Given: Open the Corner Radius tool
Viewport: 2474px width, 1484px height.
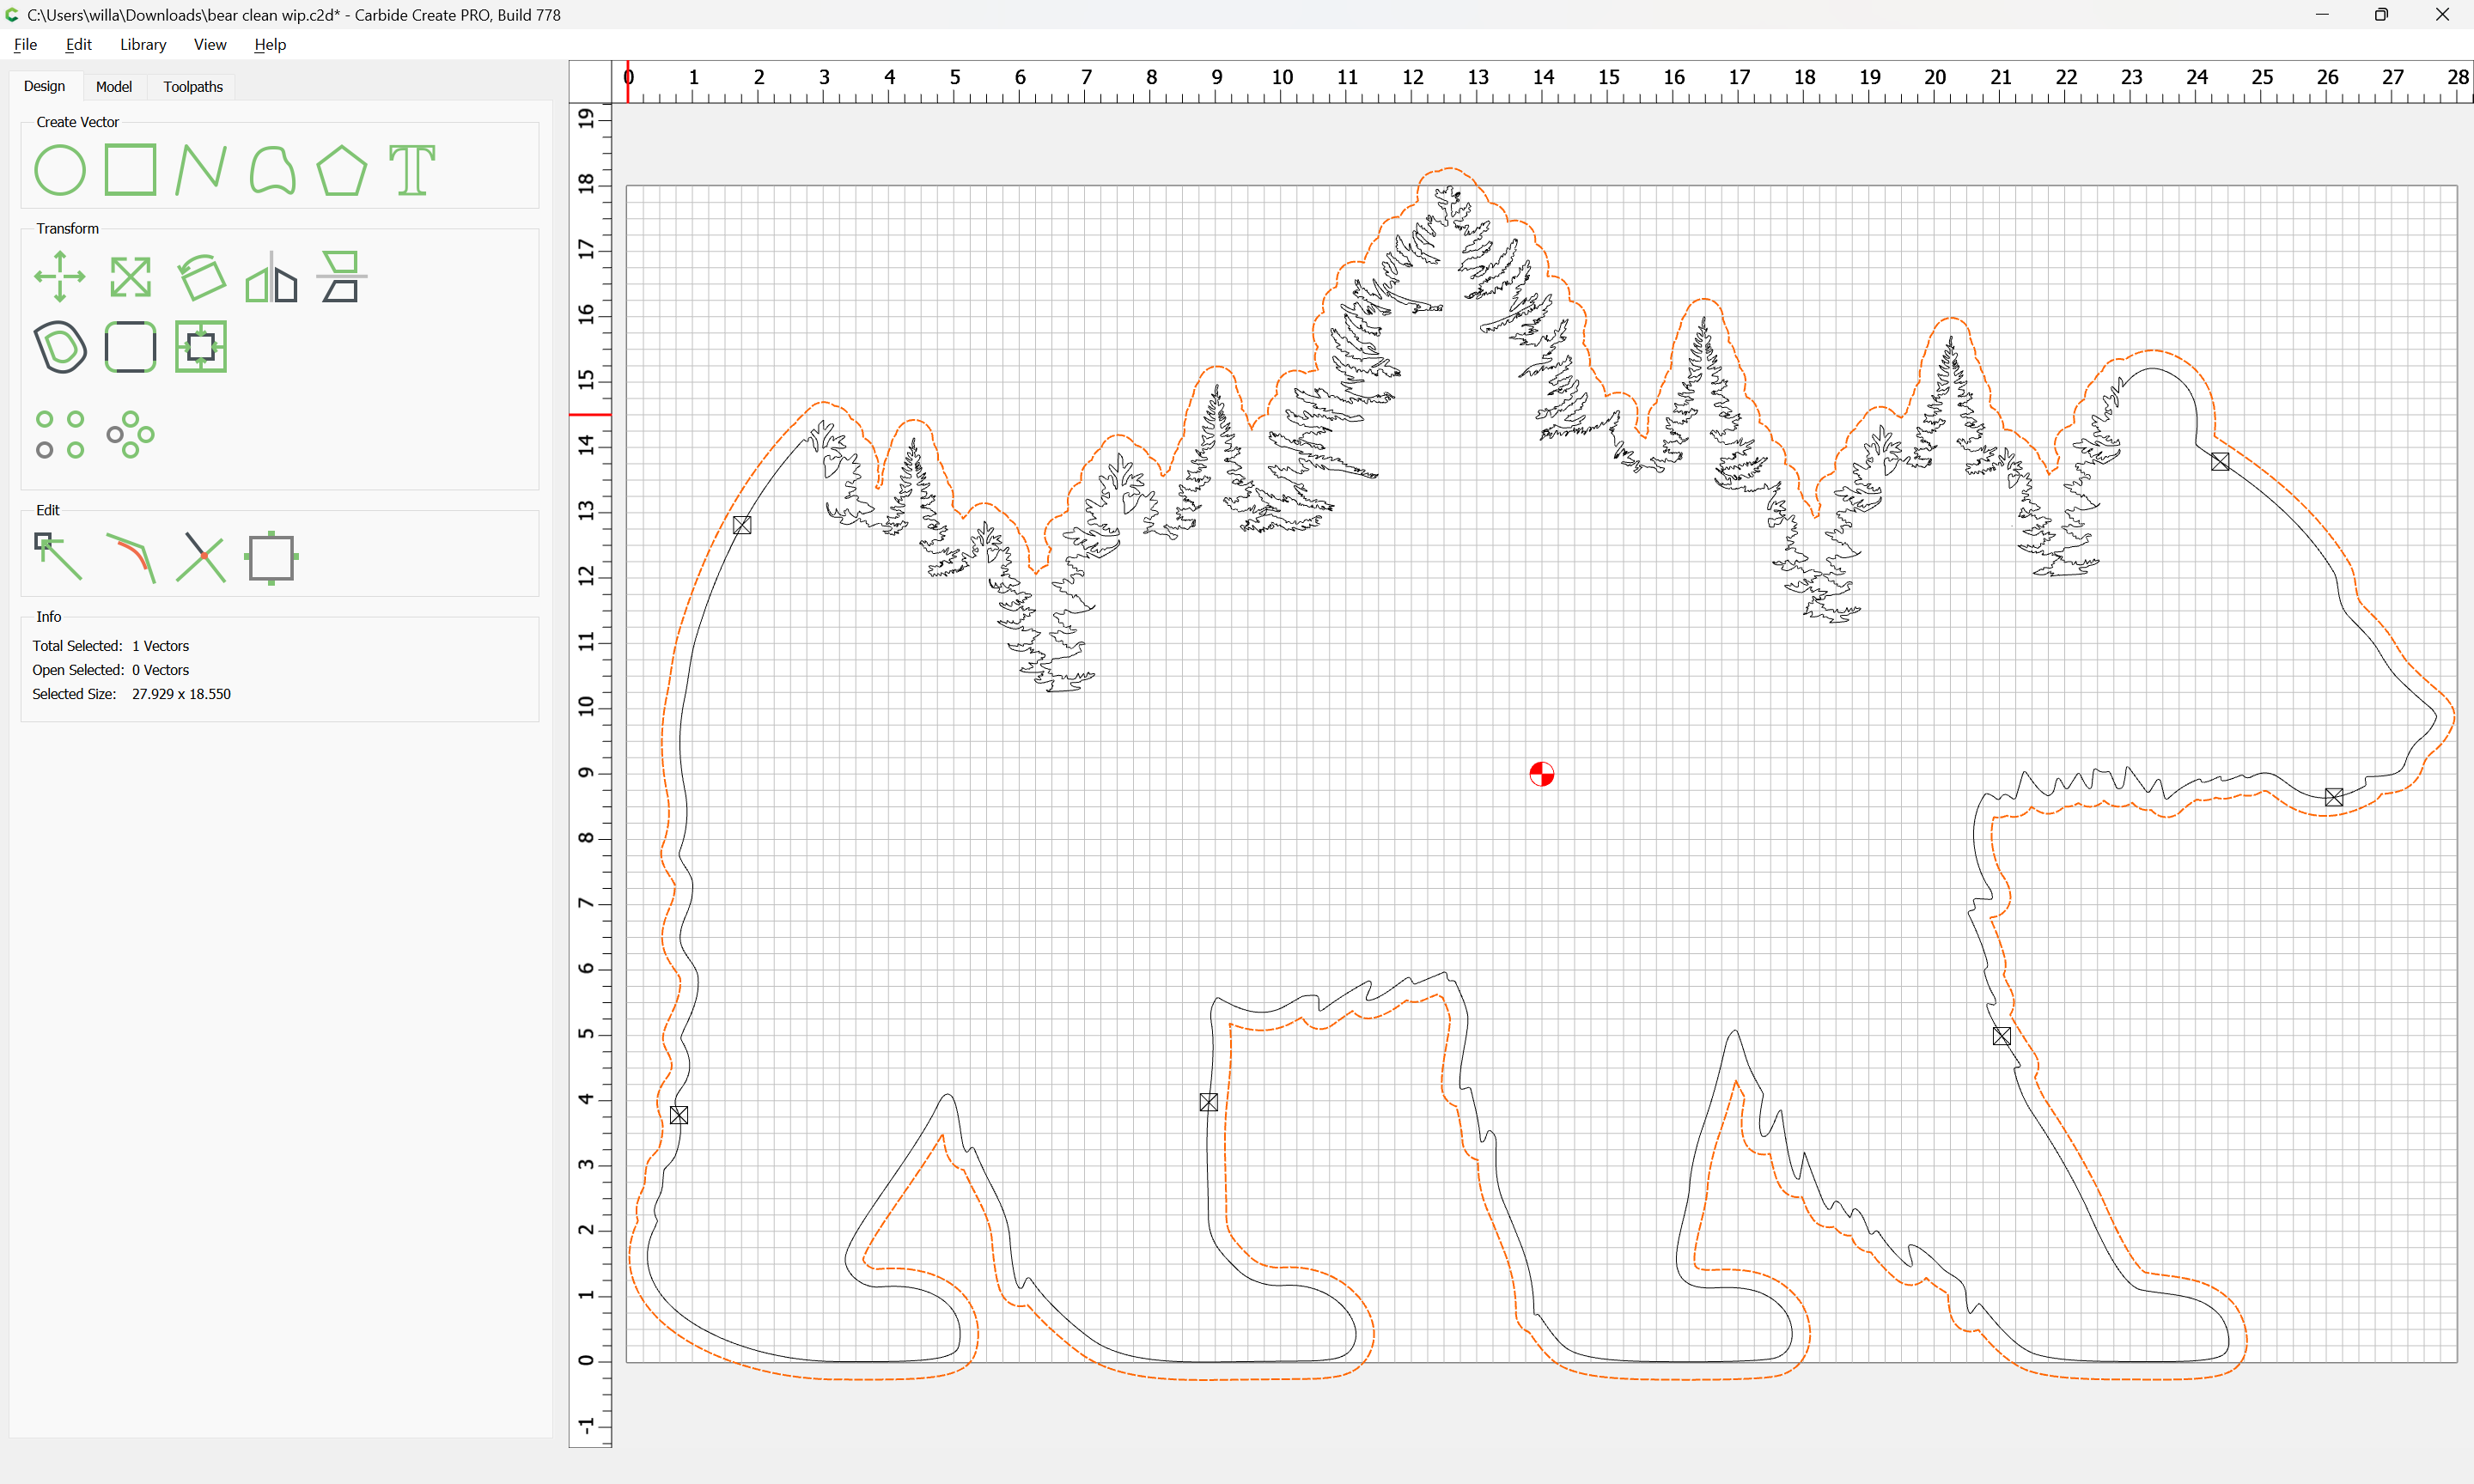Looking at the screenshot, I should (x=131, y=347).
